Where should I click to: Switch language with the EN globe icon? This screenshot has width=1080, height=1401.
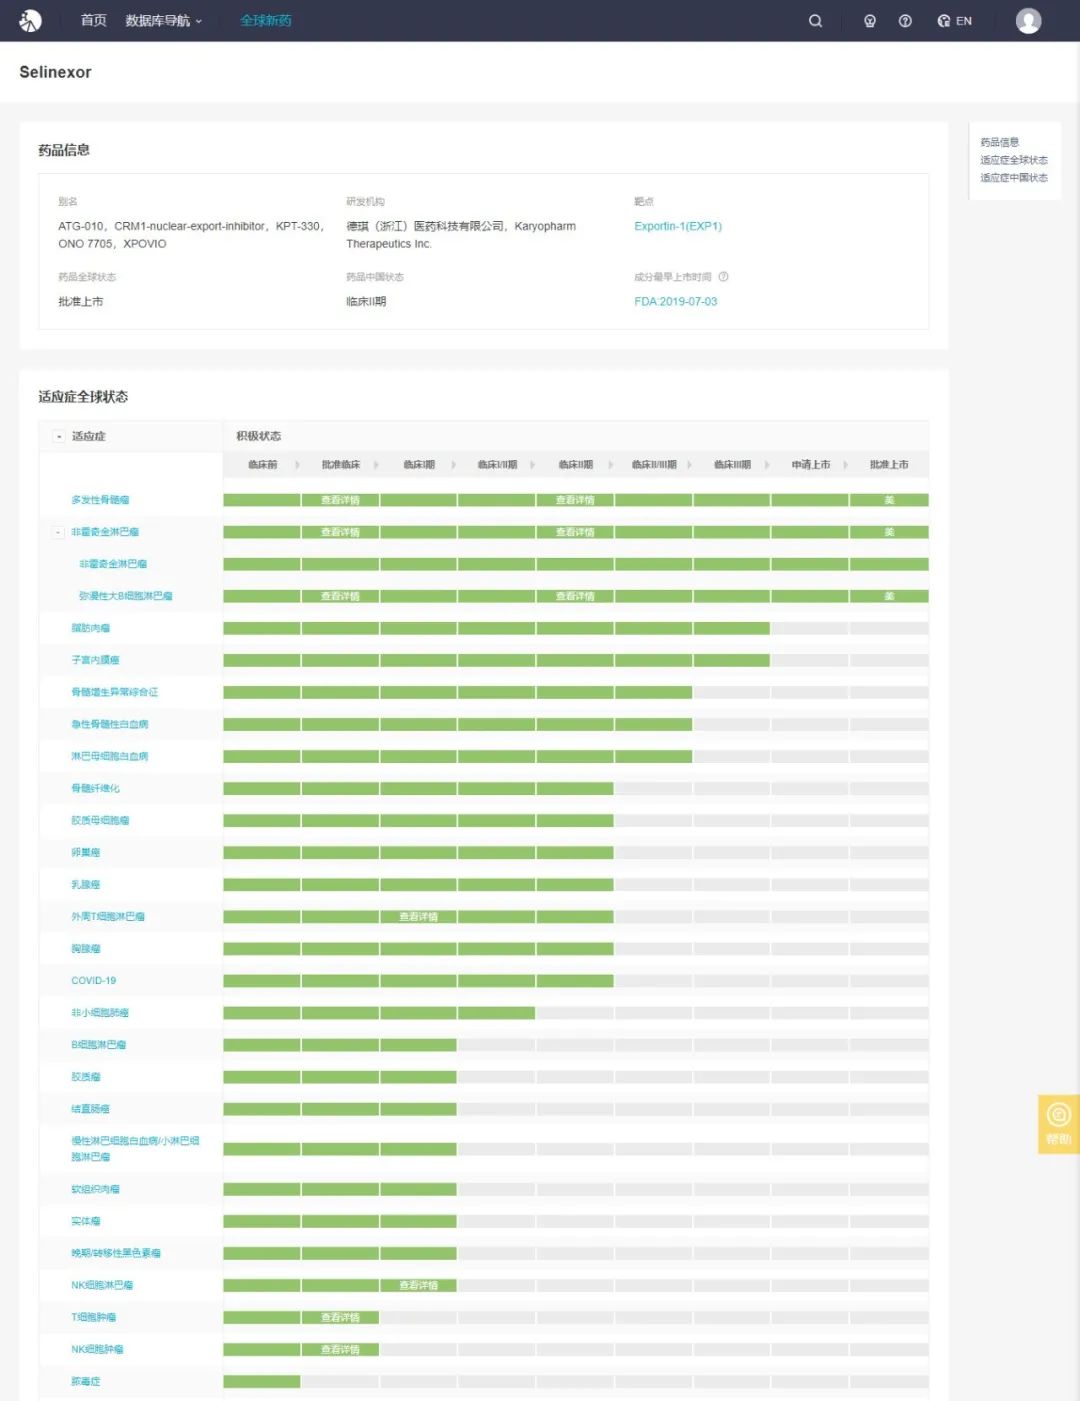coord(954,21)
